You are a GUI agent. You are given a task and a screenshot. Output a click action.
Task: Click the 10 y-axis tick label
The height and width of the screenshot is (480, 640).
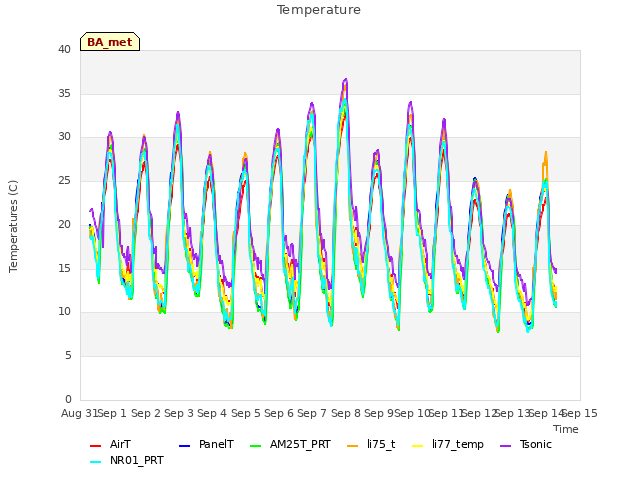[64, 312]
